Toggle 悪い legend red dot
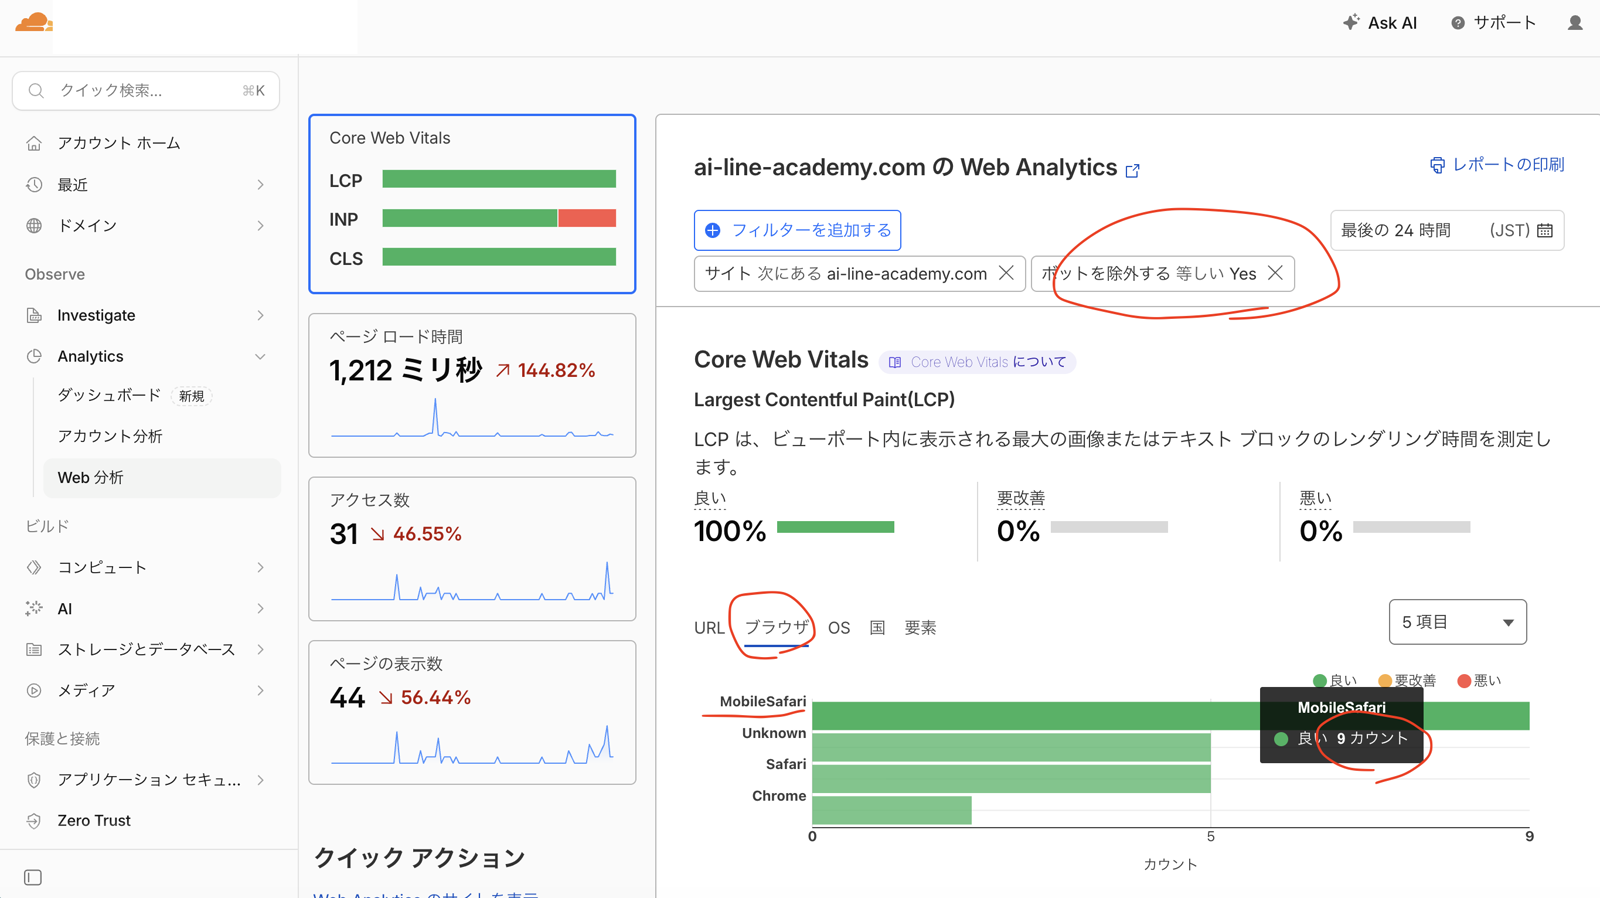The width and height of the screenshot is (1600, 898). click(1464, 681)
